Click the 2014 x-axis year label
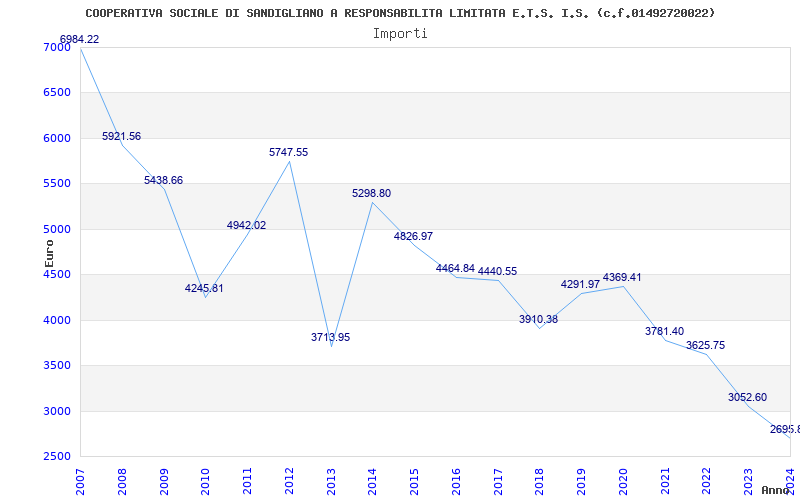Screen dimensions: 800x500 (372, 482)
